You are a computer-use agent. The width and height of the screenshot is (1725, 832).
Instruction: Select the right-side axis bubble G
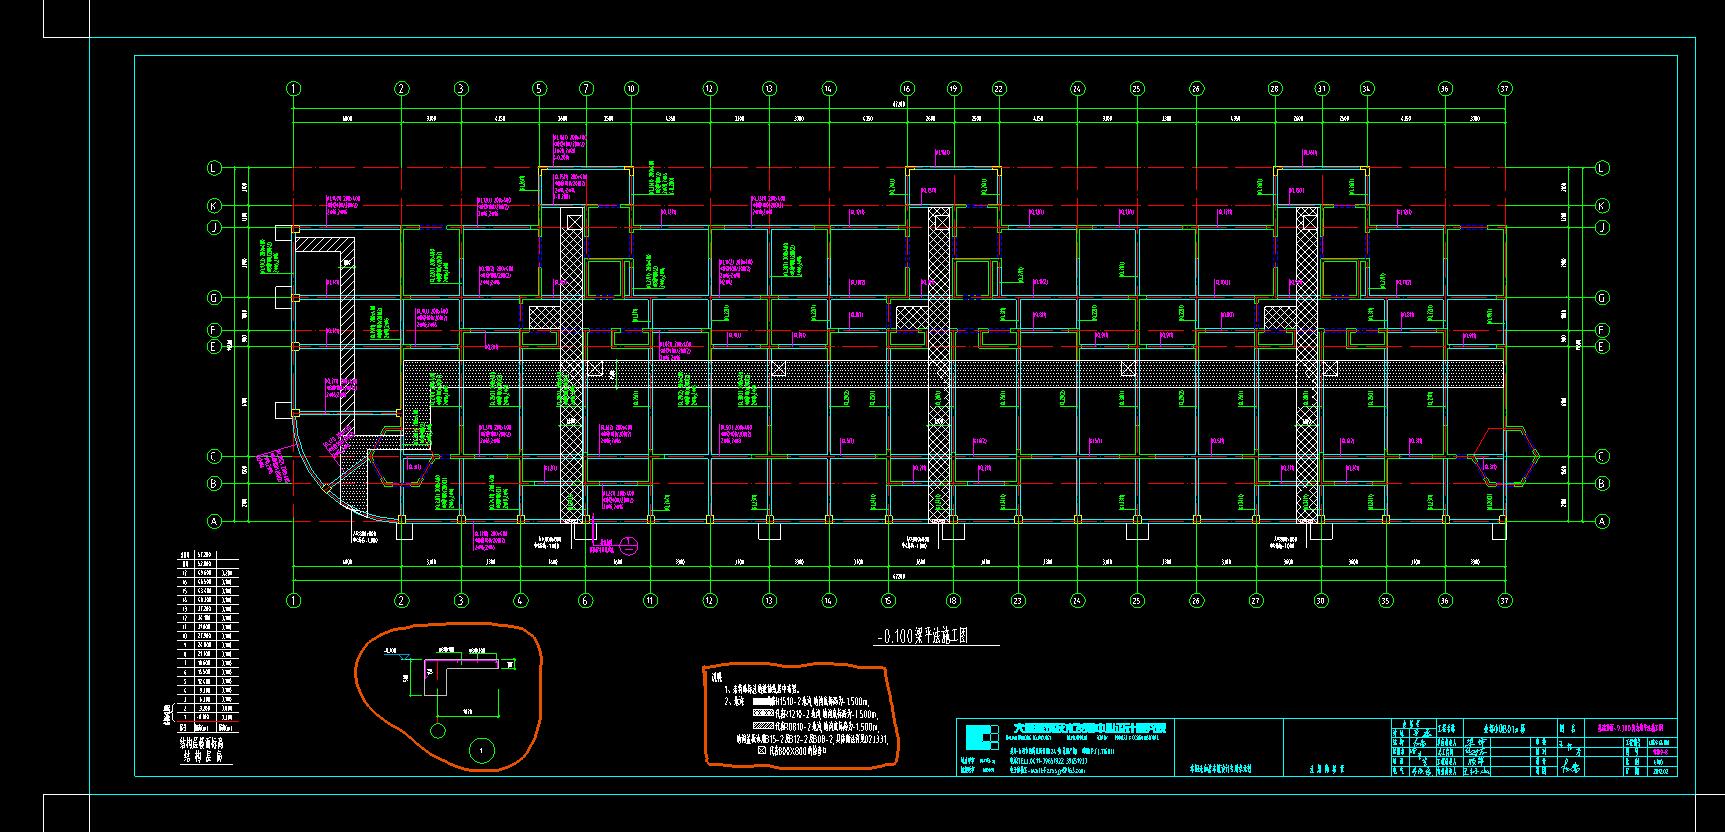(x=1602, y=298)
